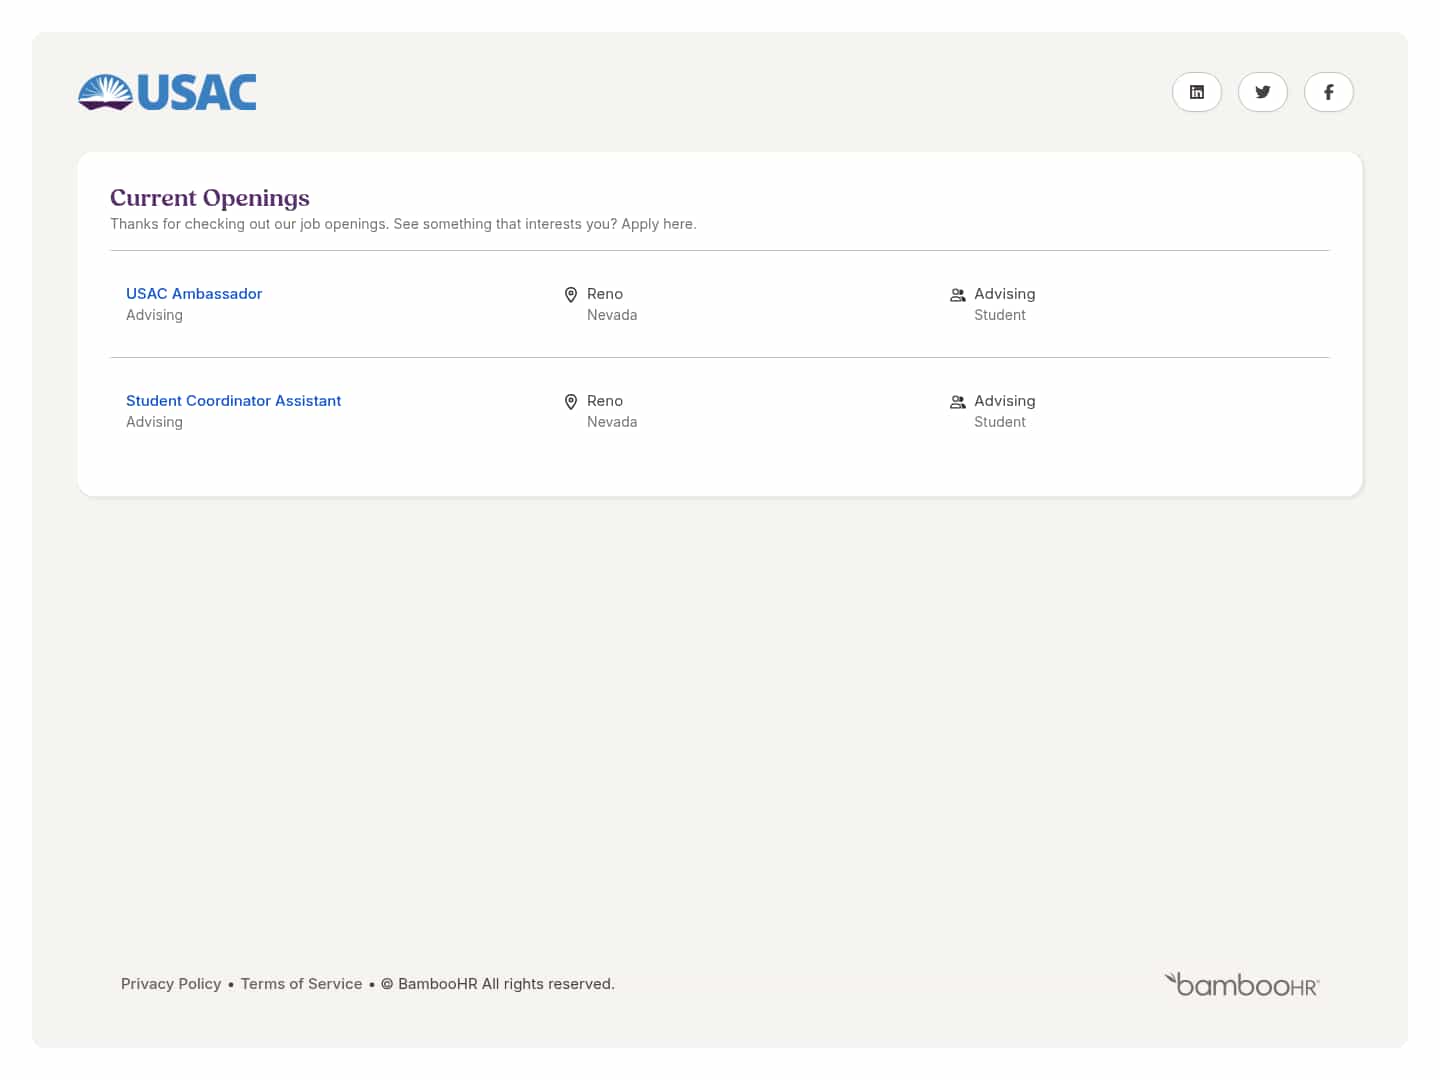The width and height of the screenshot is (1440, 1080).
Task: Click the copyright symbol near BambooHR text
Action: coord(387,983)
